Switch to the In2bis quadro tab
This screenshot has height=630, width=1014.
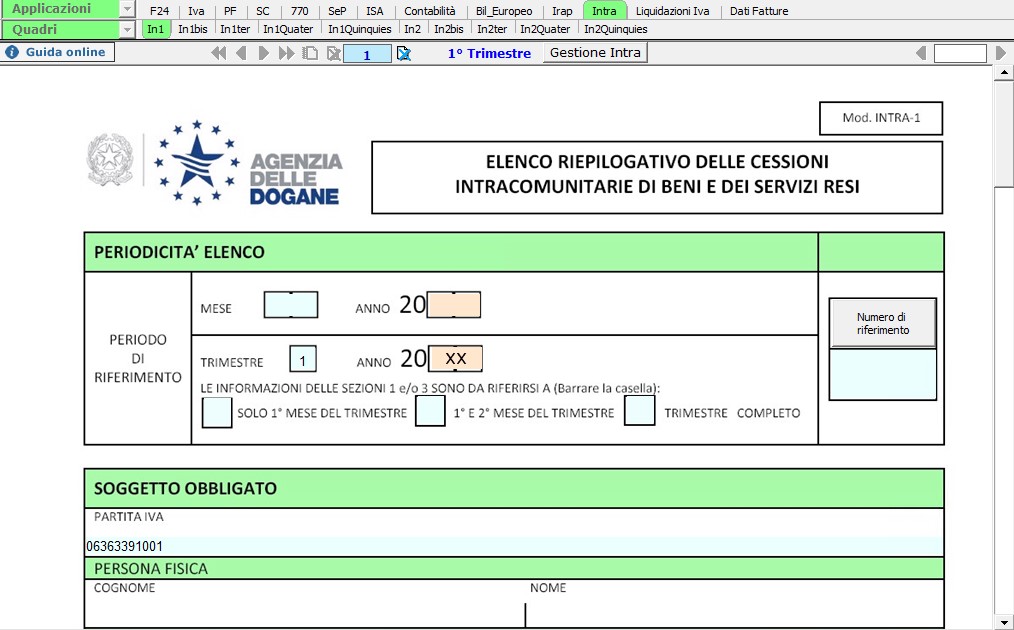pos(449,29)
